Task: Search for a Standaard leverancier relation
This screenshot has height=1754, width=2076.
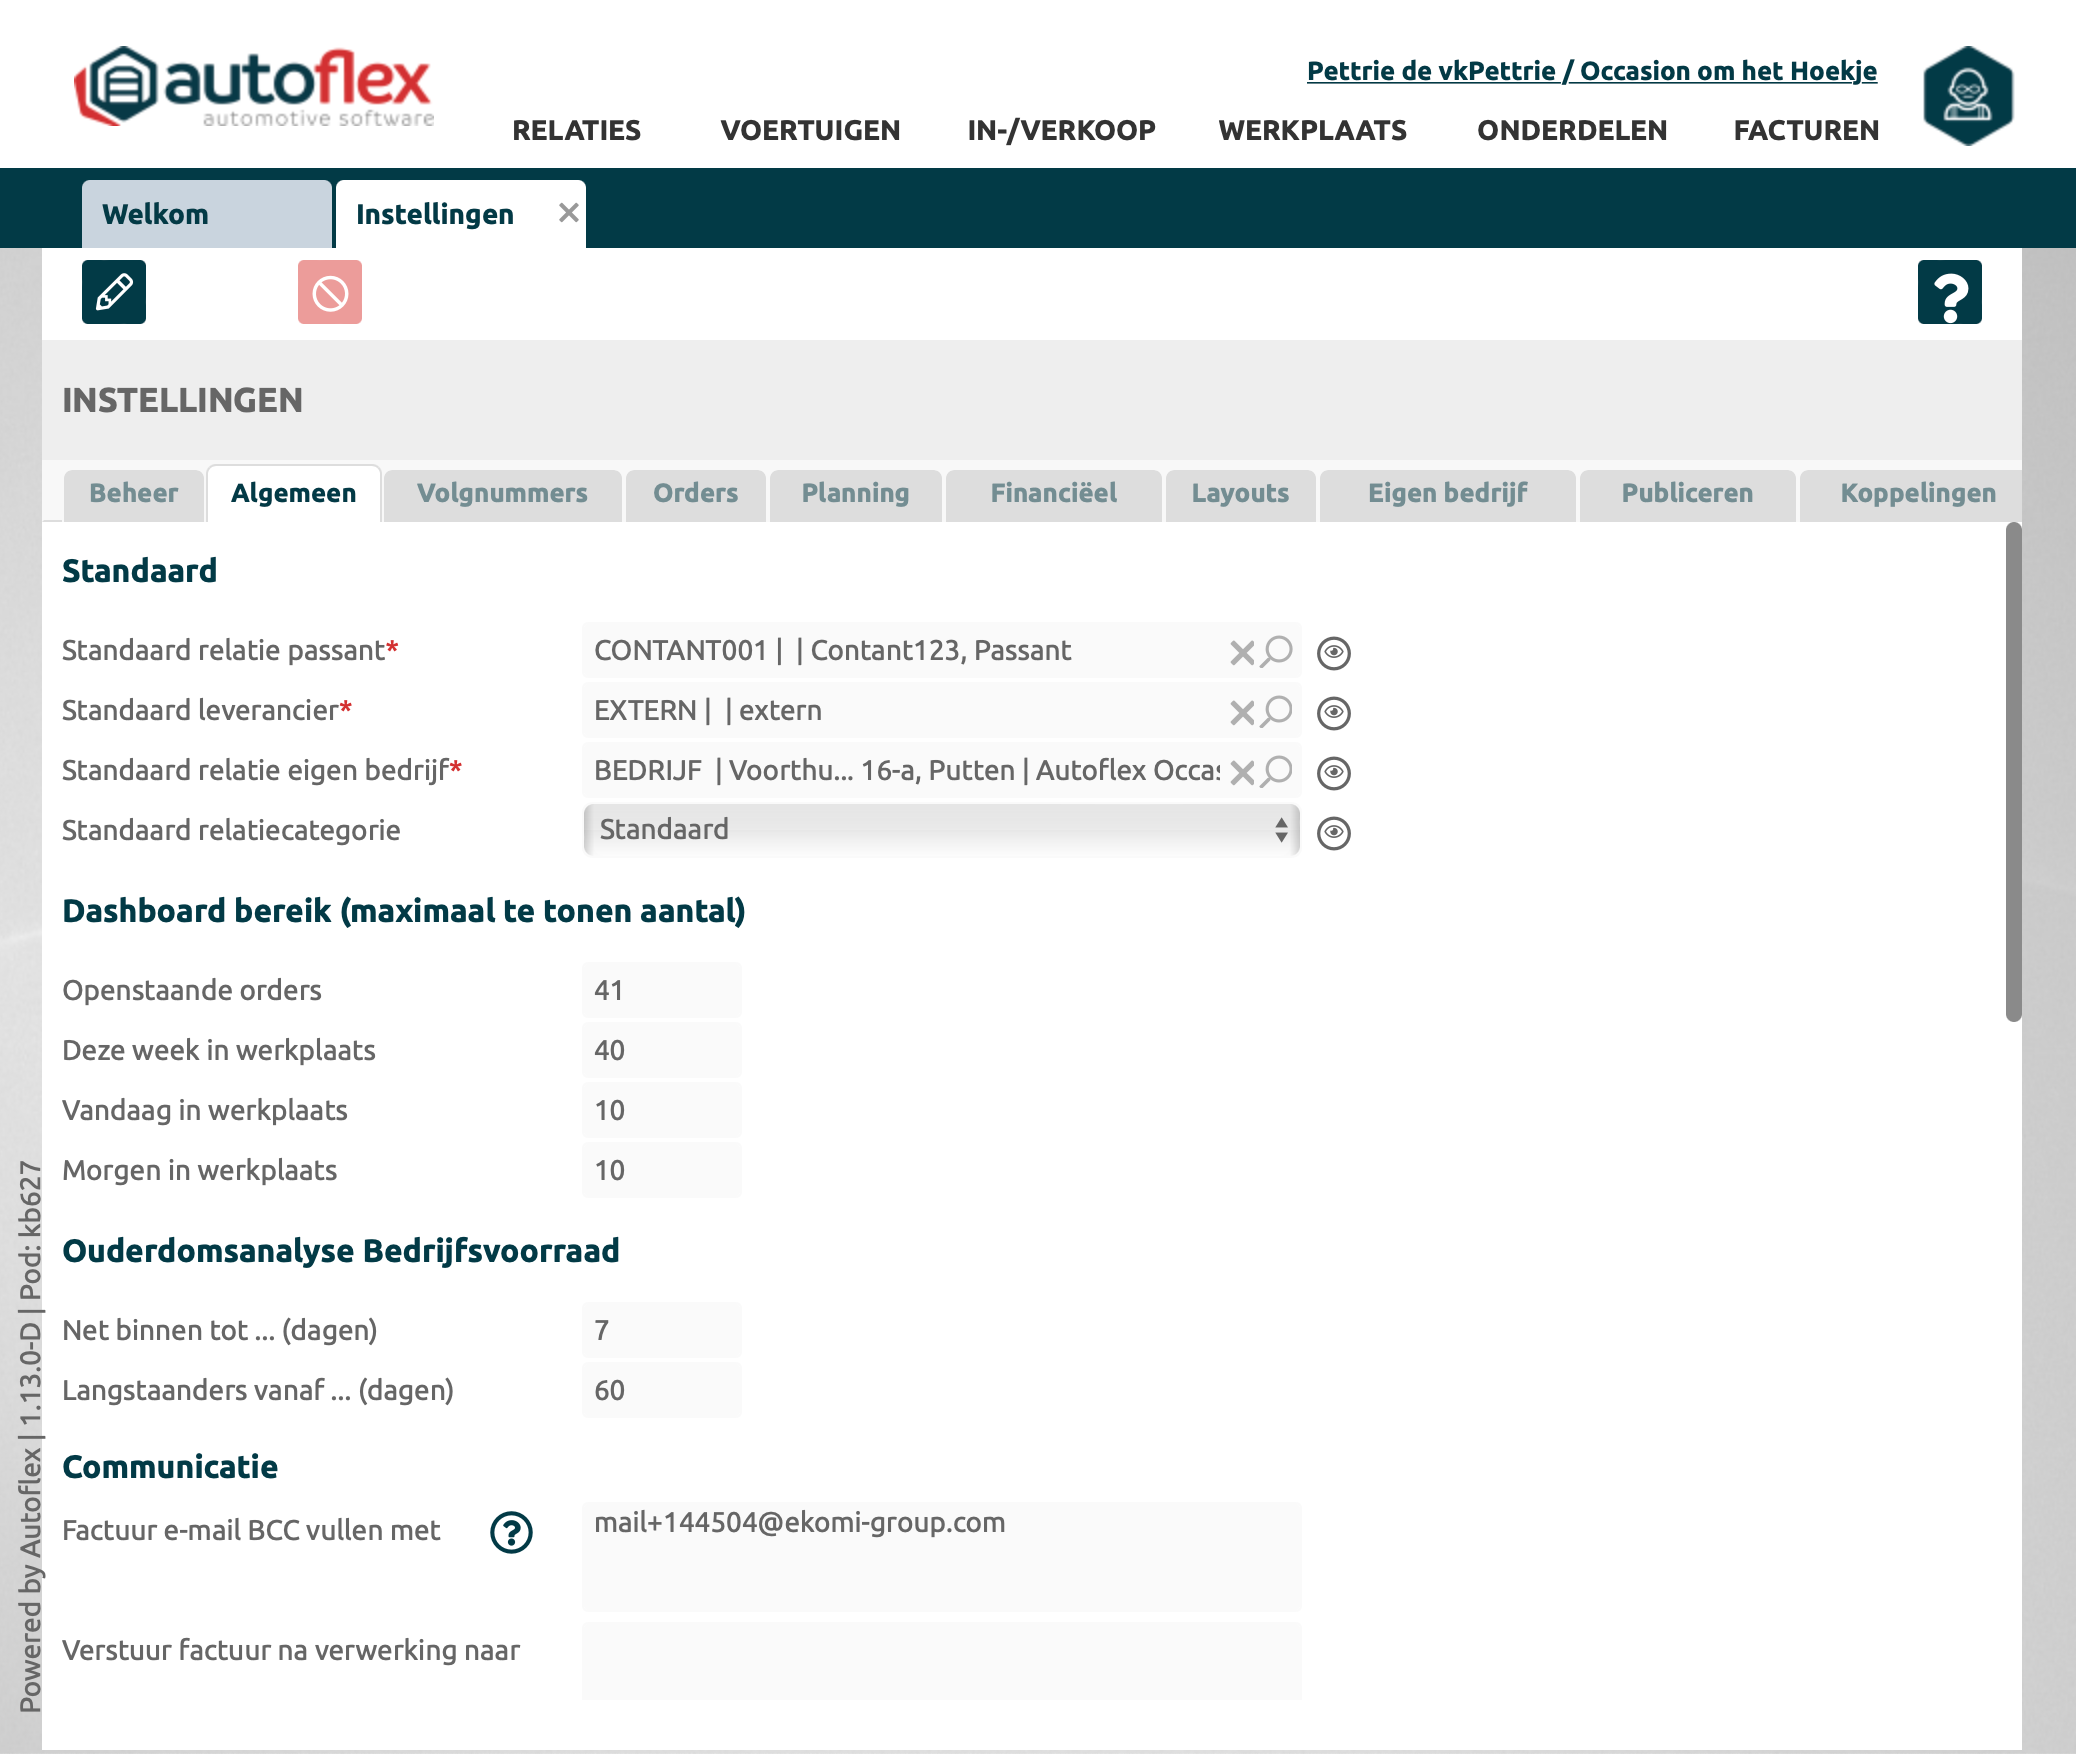Action: pos(1277,712)
